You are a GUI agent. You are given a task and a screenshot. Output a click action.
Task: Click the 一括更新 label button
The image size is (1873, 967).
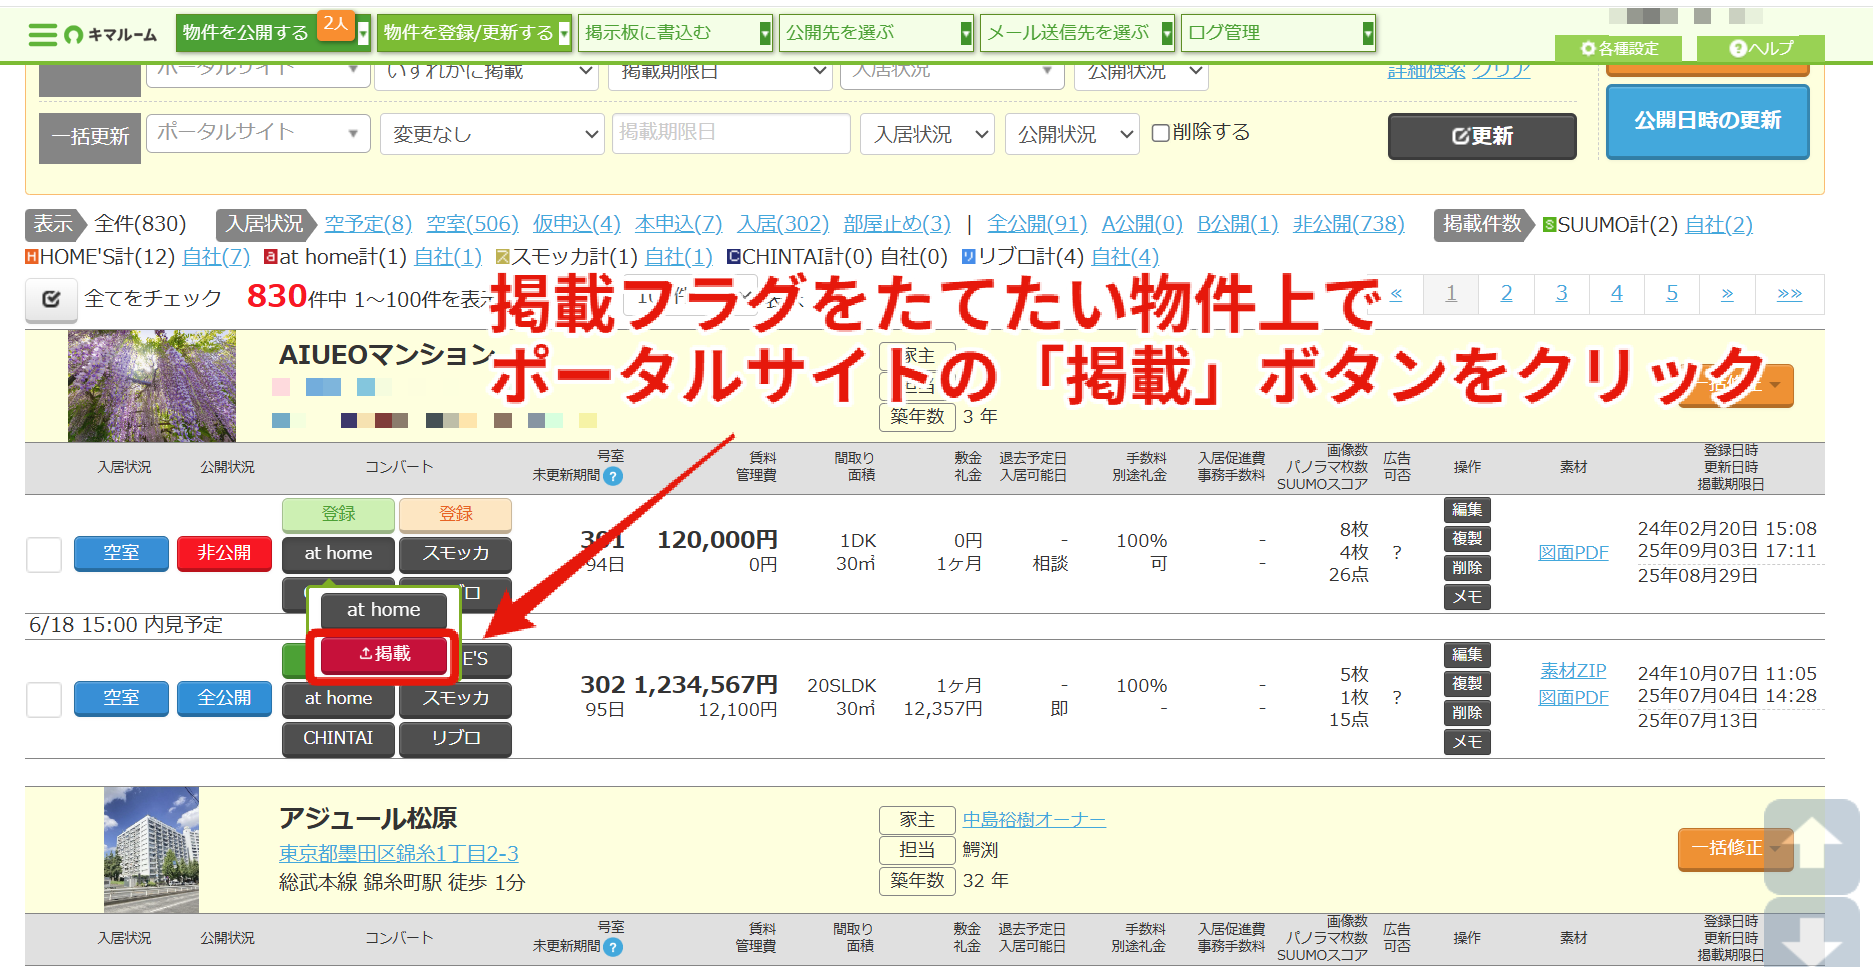point(90,137)
